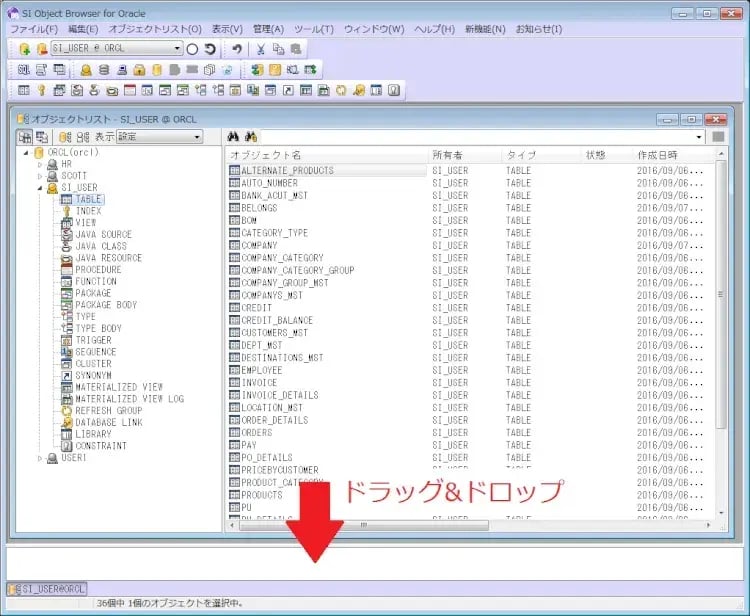Viewport: 750px width, 616px height.
Task: Click the circular arrow icon beside the connection box
Action: tap(210, 49)
